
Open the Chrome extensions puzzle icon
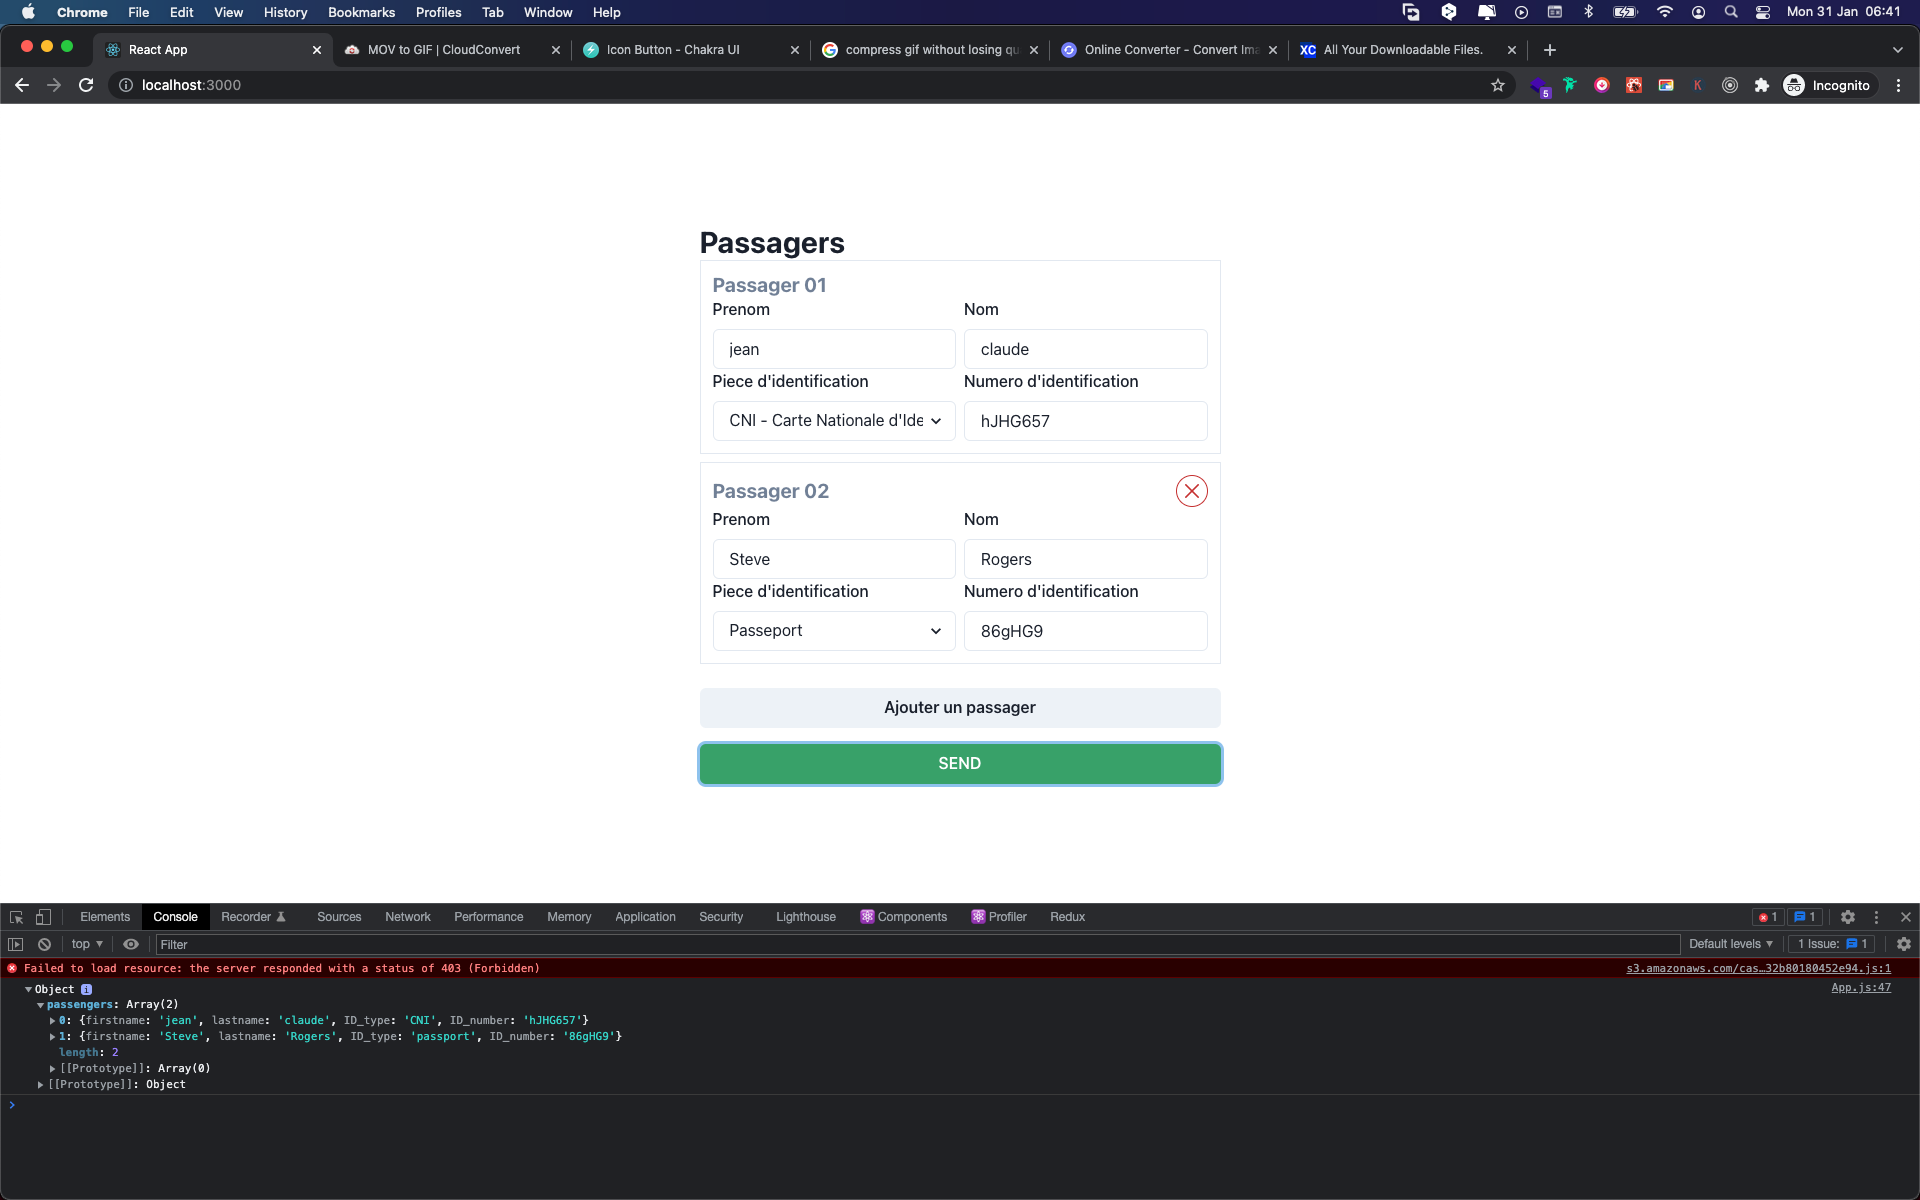pyautogui.click(x=1761, y=85)
